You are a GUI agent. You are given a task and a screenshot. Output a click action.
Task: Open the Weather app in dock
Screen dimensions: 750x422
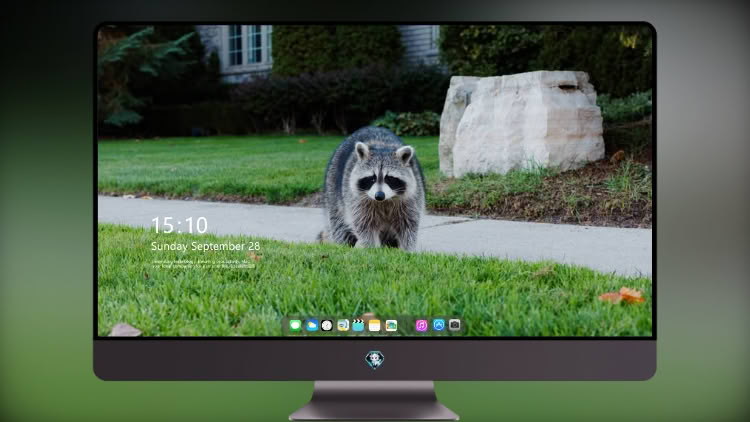[312, 326]
